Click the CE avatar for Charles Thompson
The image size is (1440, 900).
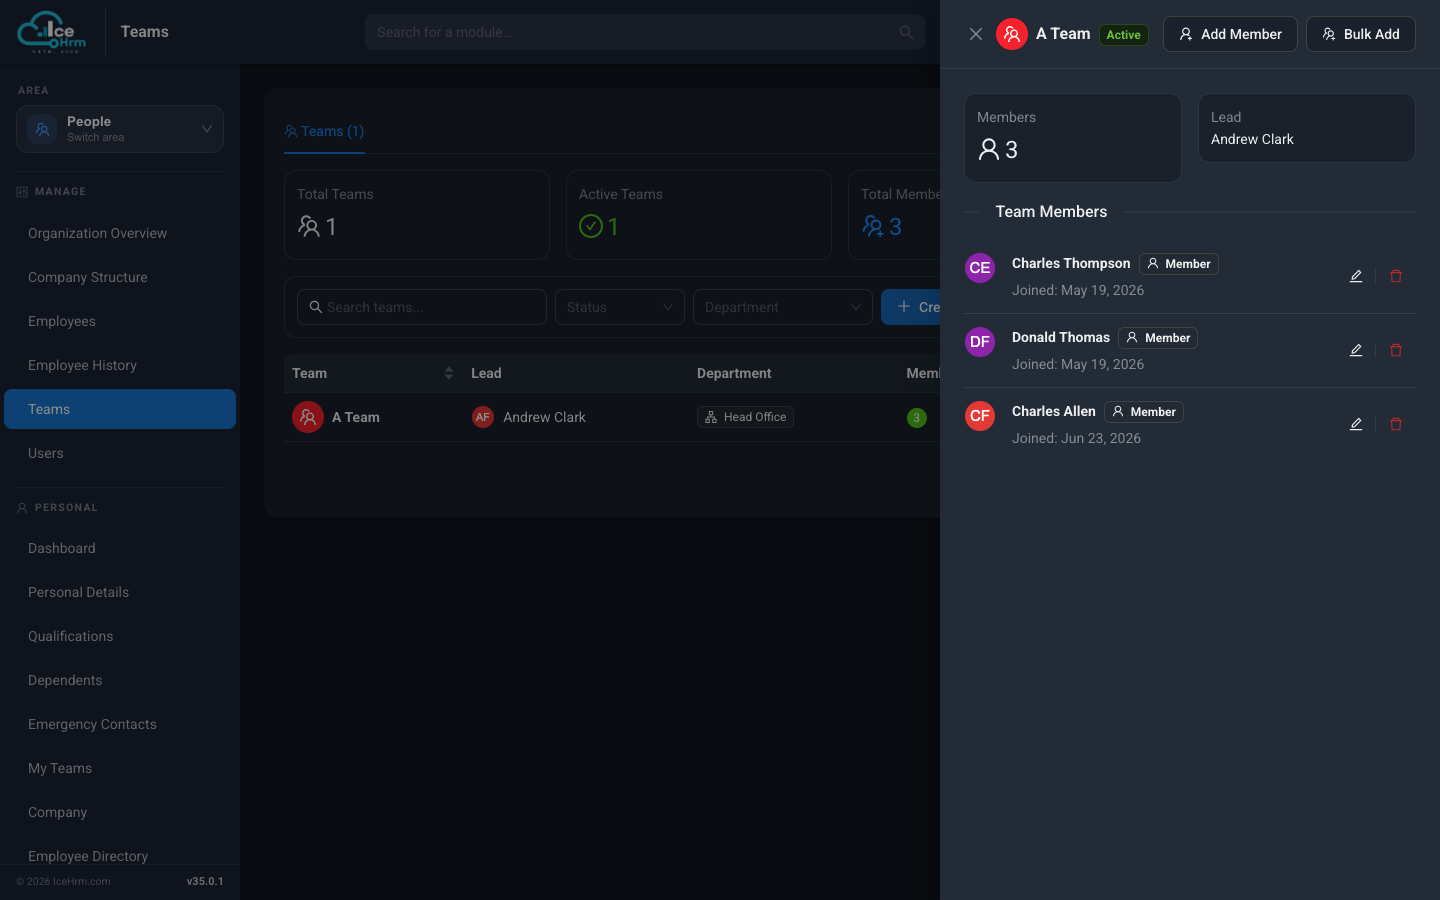[980, 268]
